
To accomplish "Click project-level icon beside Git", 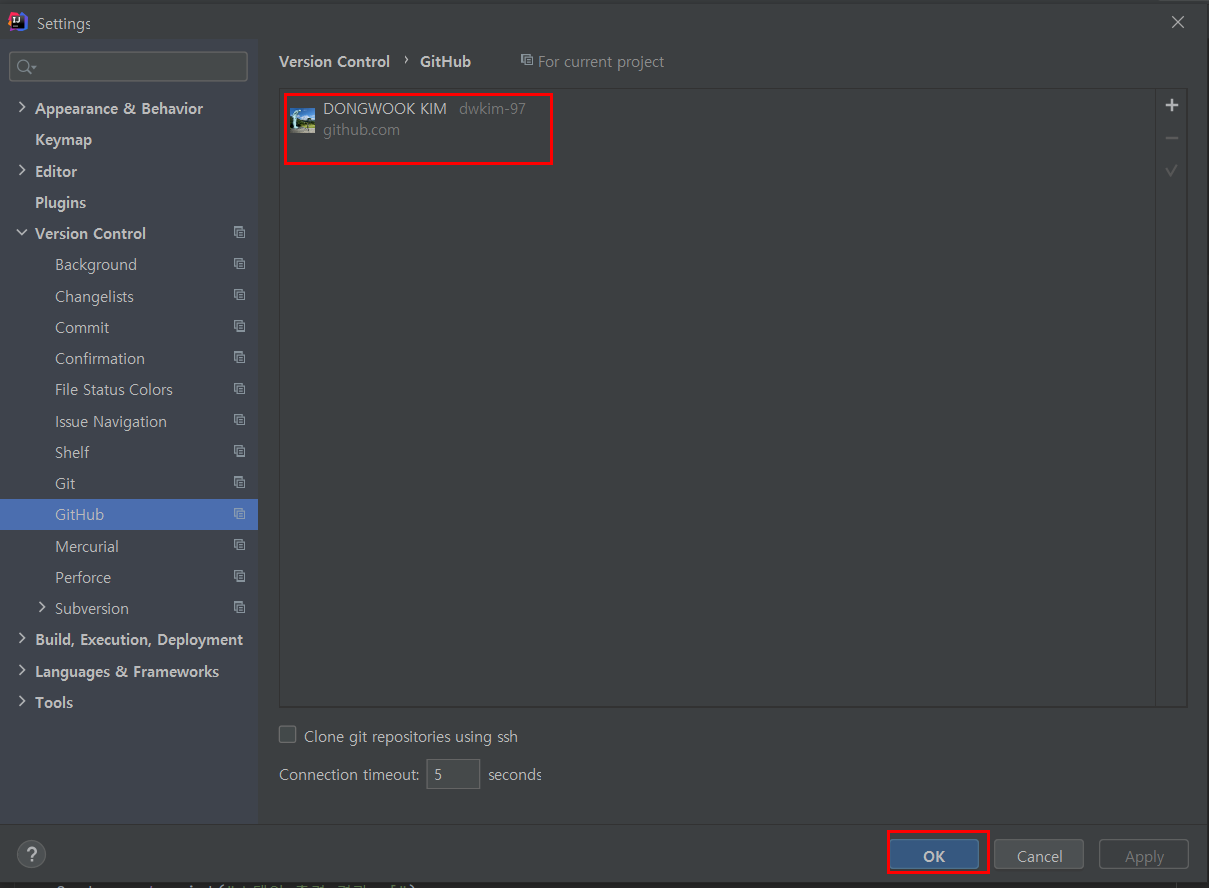I will (x=239, y=482).
